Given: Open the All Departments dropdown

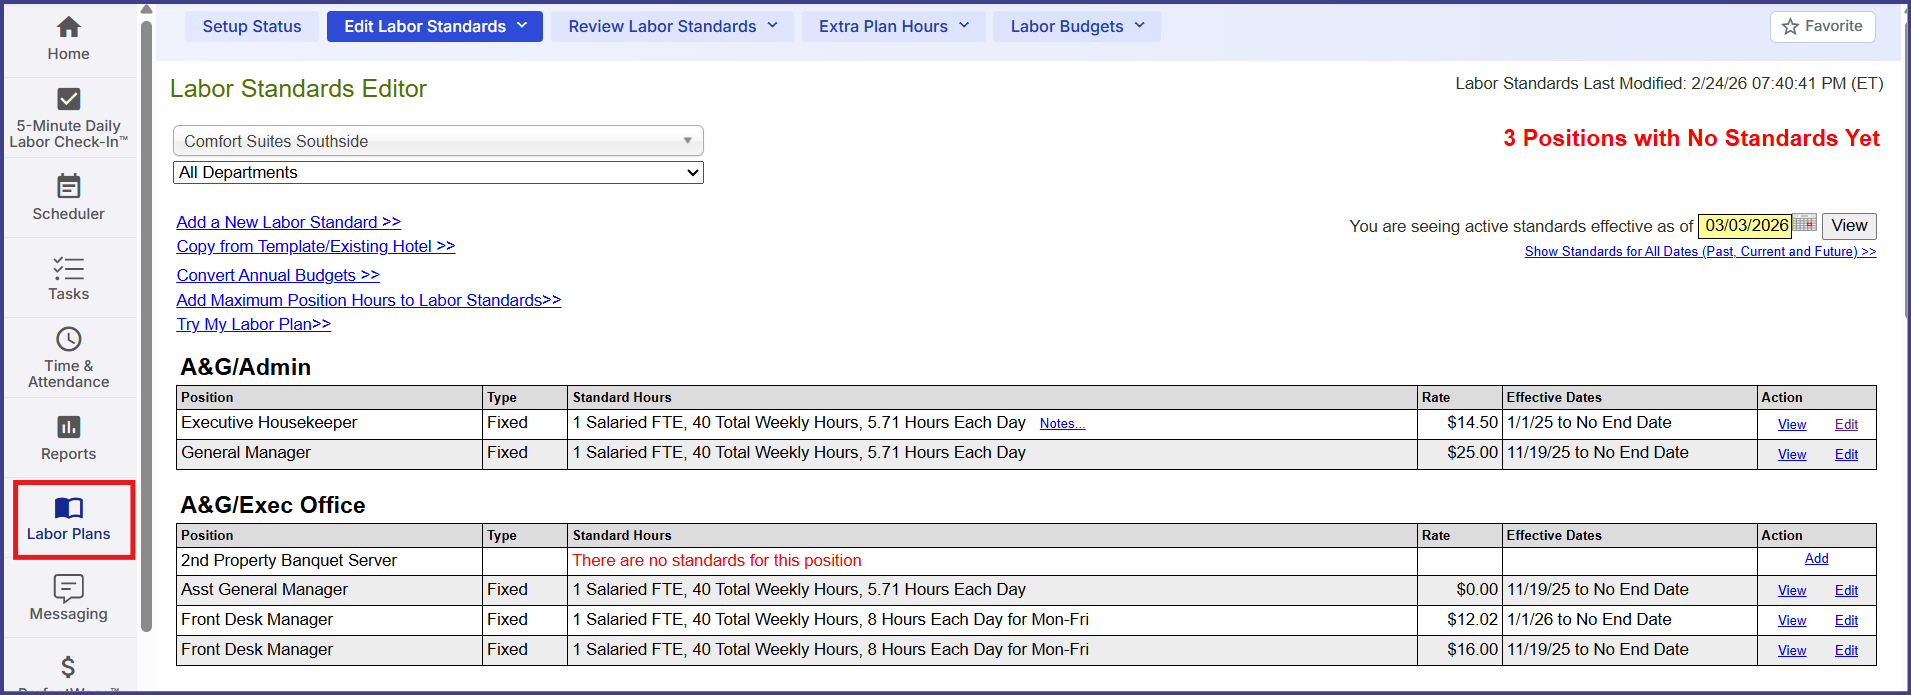Looking at the screenshot, I should pos(438,173).
